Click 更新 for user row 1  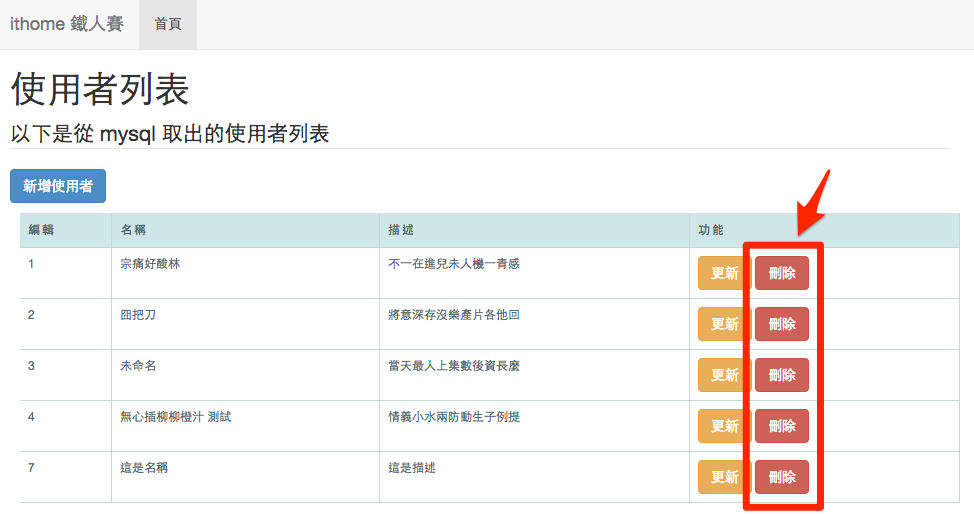tap(724, 273)
